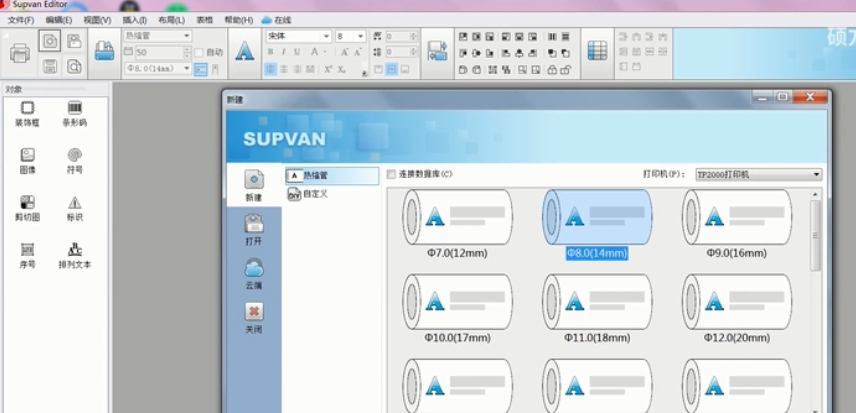Insert a 符号 symbol object

(x=75, y=161)
